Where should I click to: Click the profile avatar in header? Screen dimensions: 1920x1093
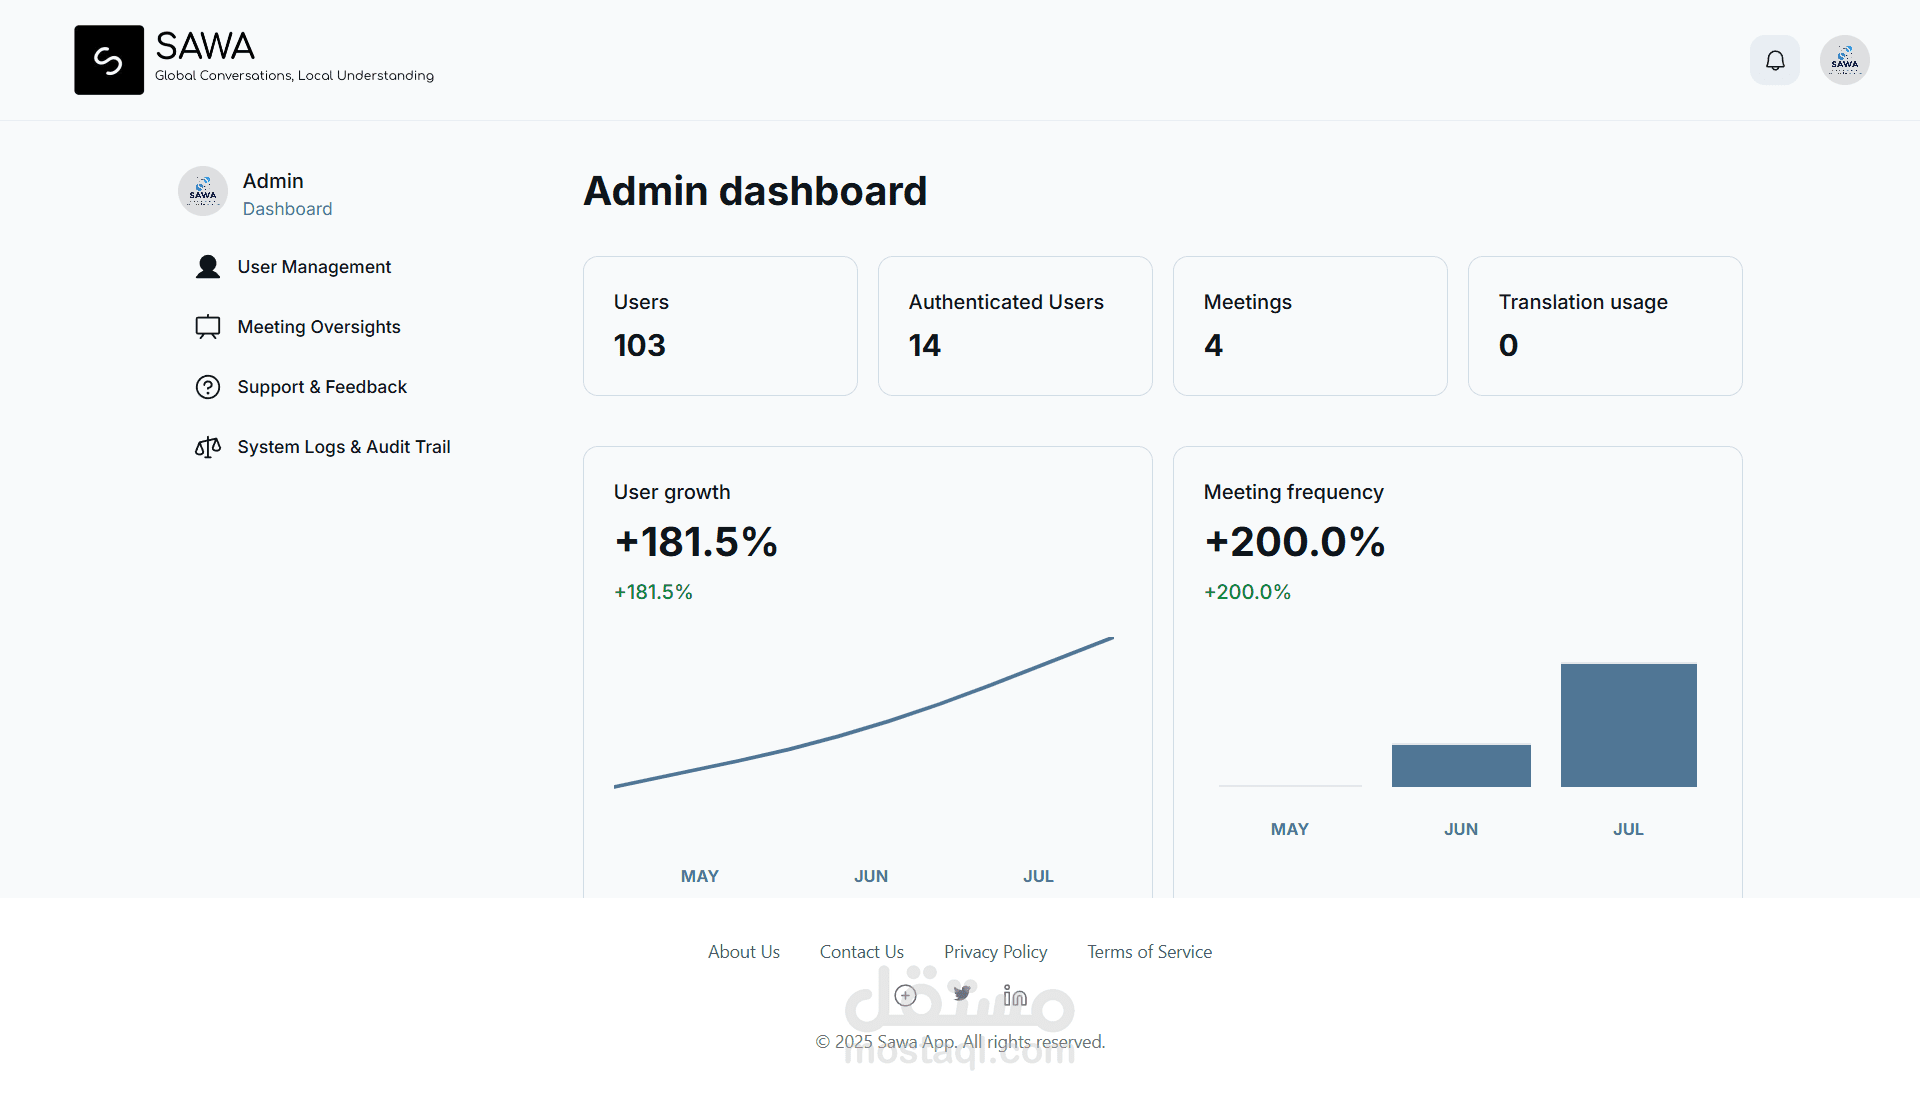point(1844,61)
